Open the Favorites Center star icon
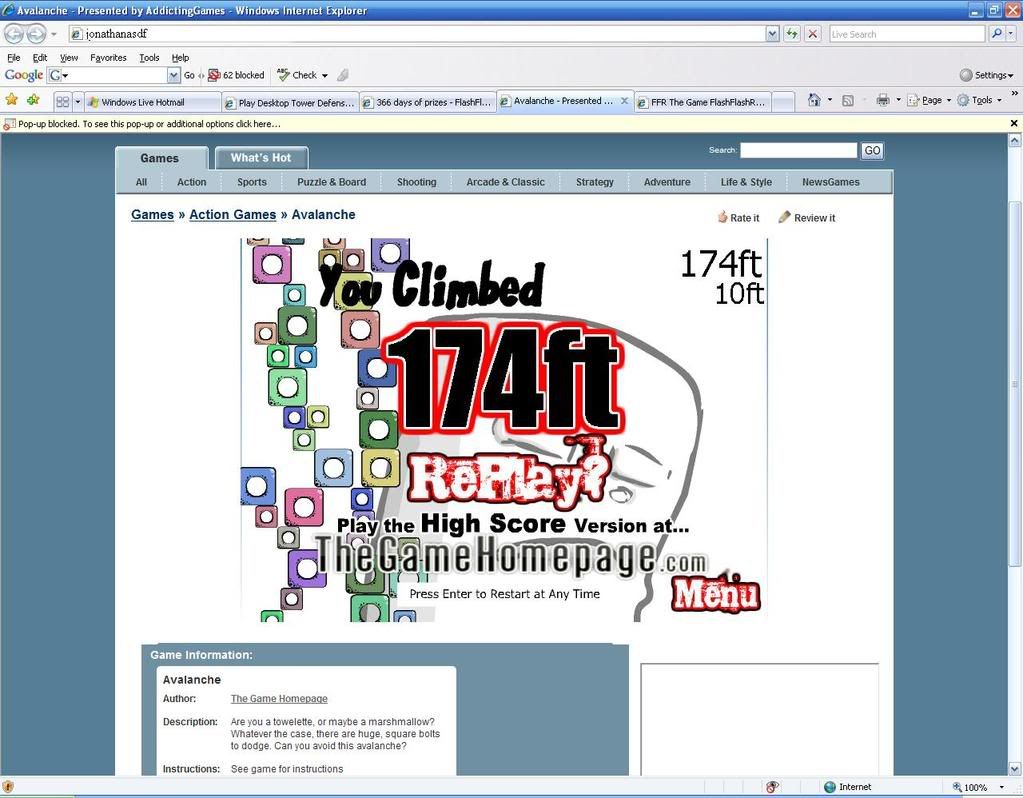 click(12, 100)
